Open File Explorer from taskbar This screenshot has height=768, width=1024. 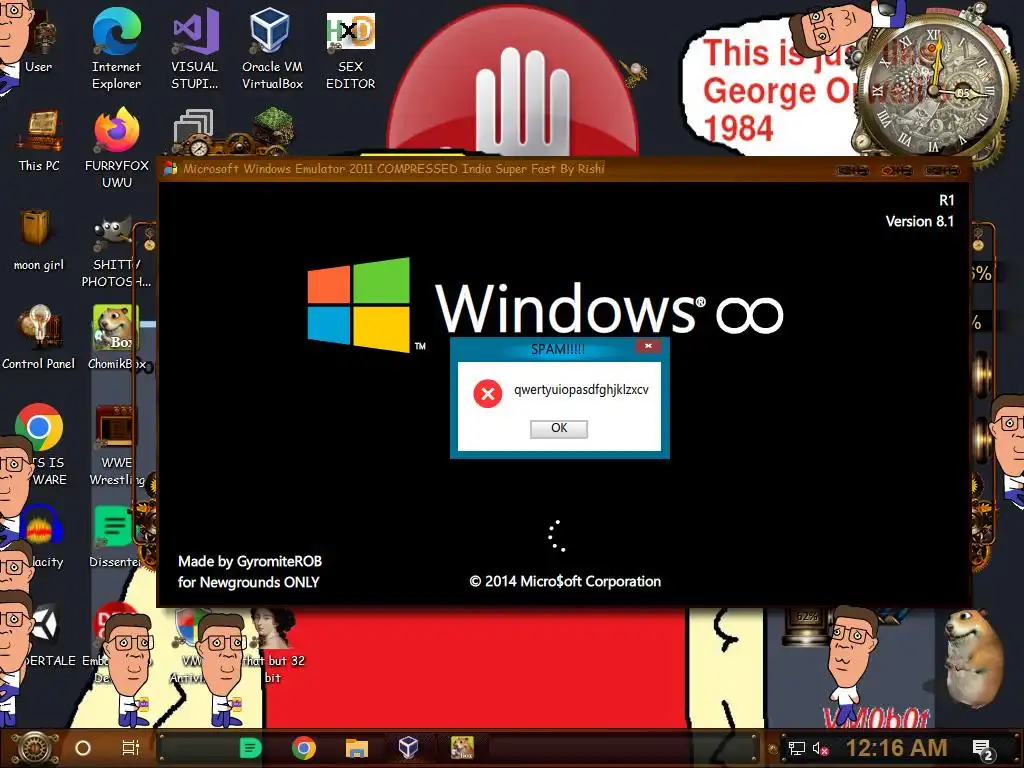[x=357, y=748]
